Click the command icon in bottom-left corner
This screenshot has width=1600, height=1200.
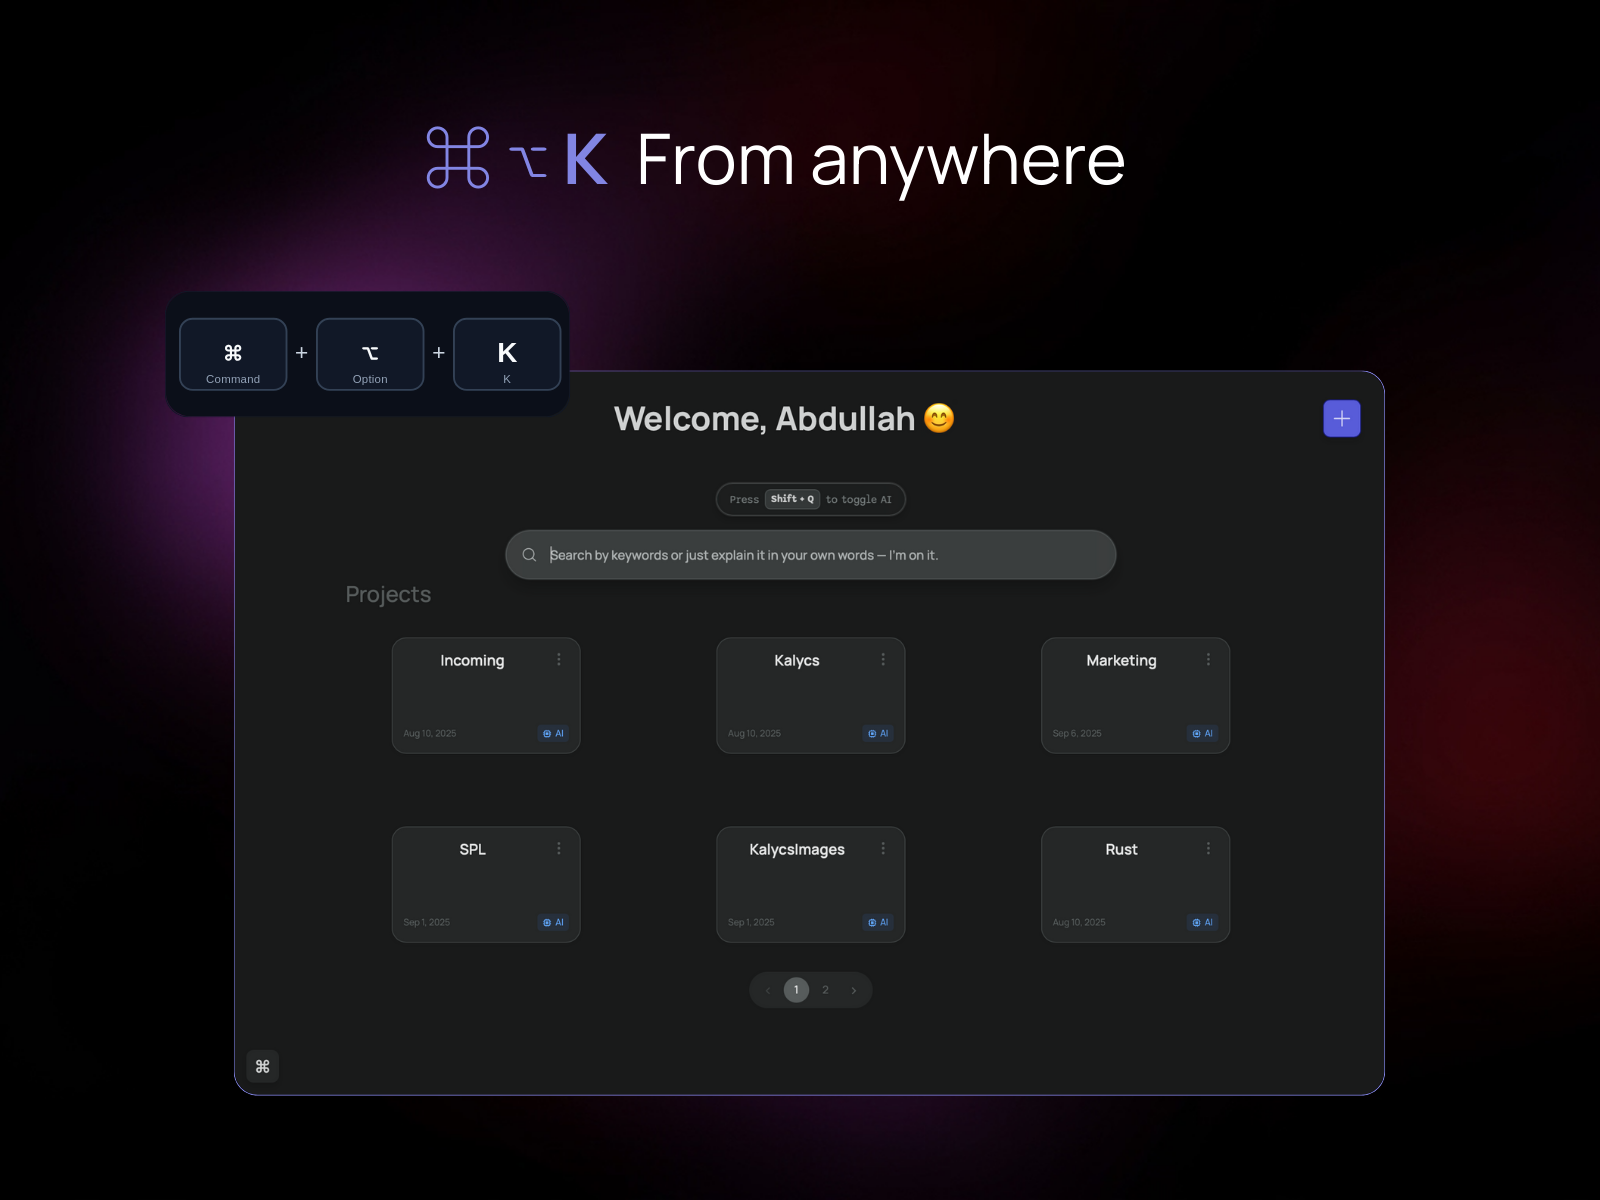[x=262, y=1066]
